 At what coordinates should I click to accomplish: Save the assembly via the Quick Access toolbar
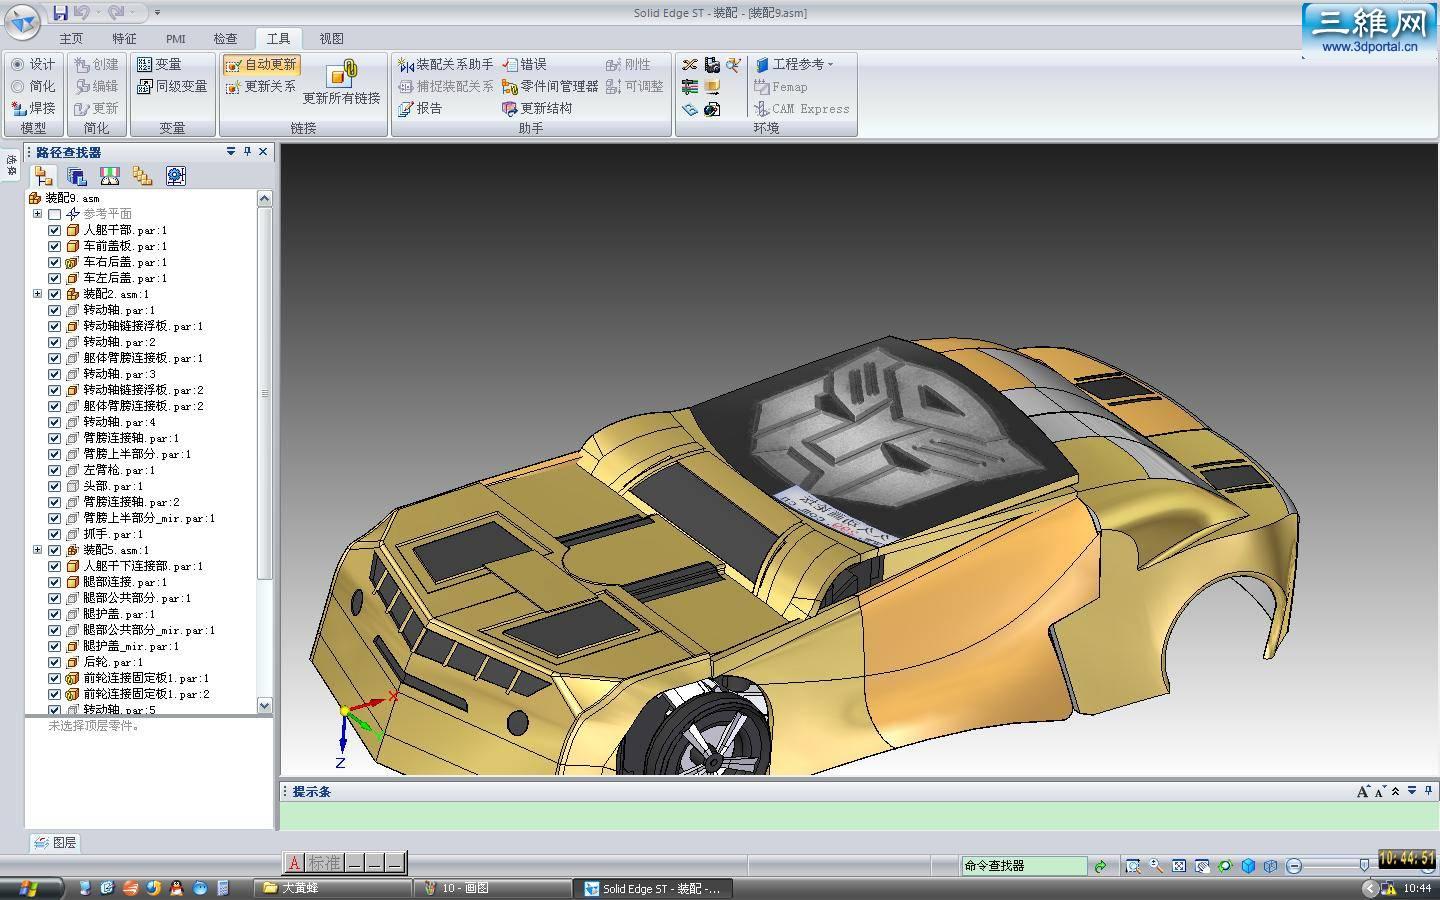tap(60, 12)
